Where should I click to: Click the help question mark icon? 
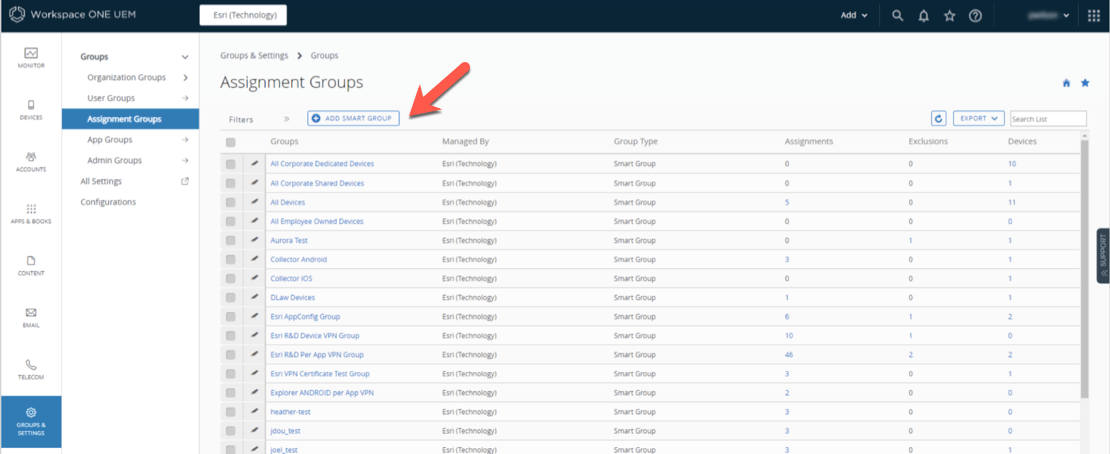(975, 15)
